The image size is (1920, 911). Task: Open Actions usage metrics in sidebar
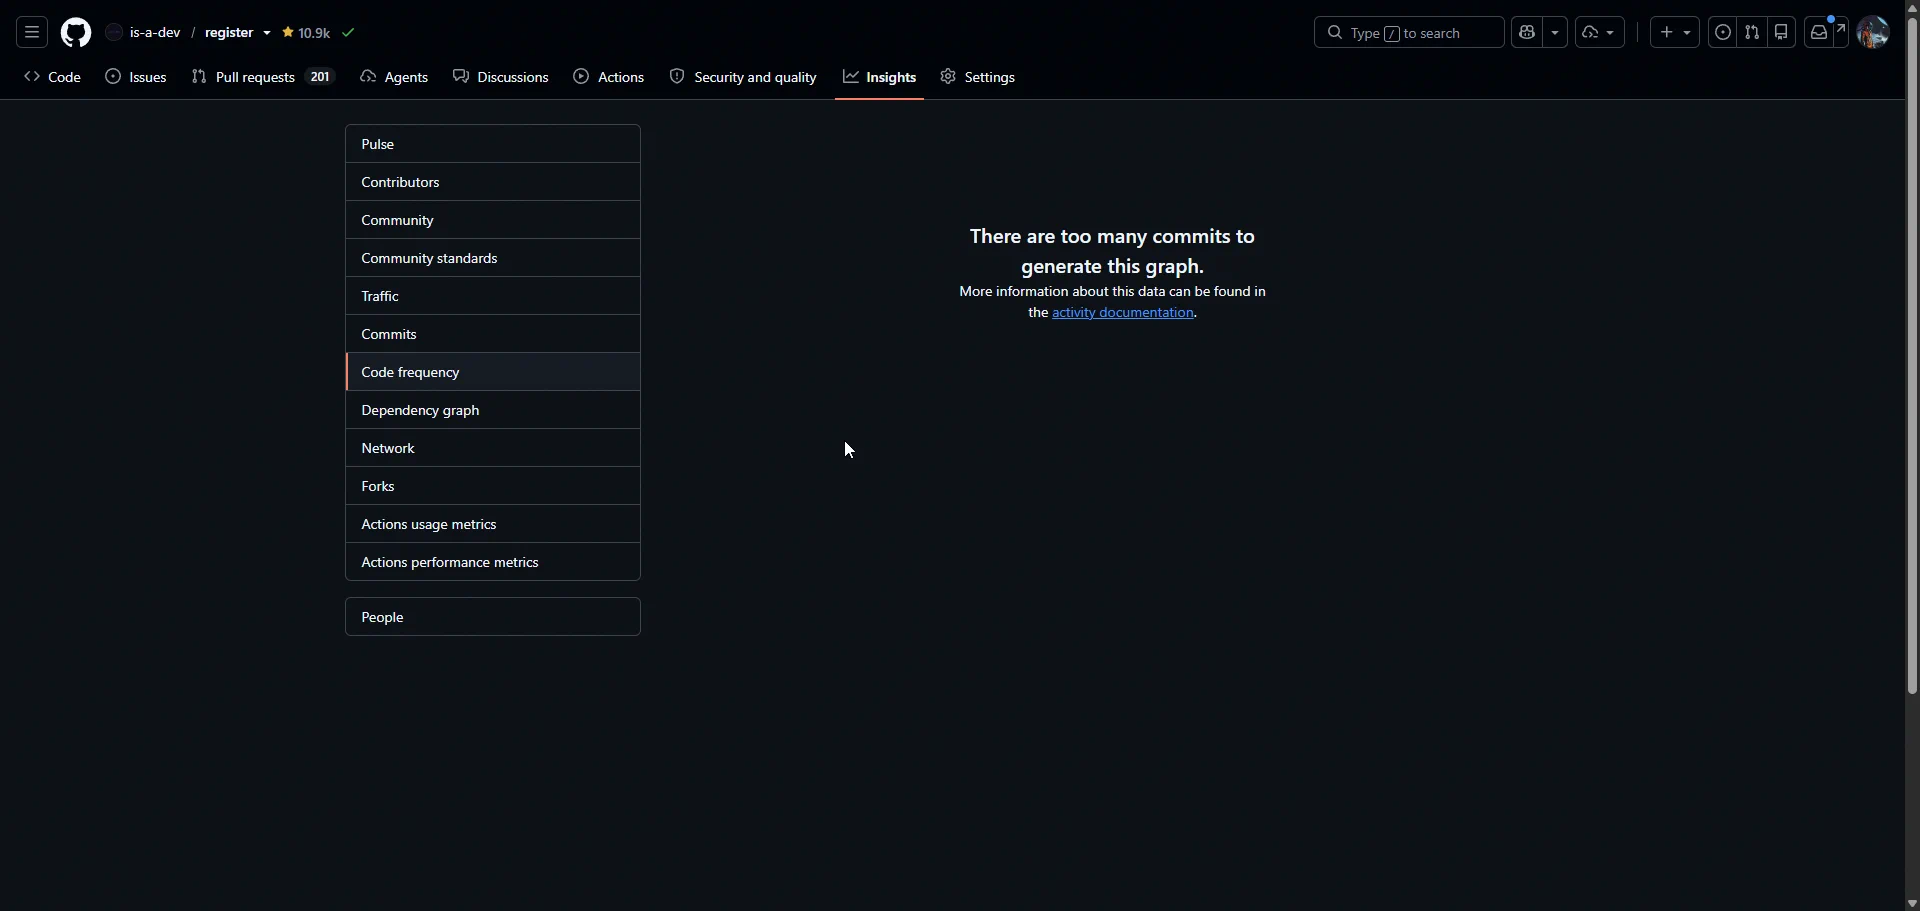(493, 524)
